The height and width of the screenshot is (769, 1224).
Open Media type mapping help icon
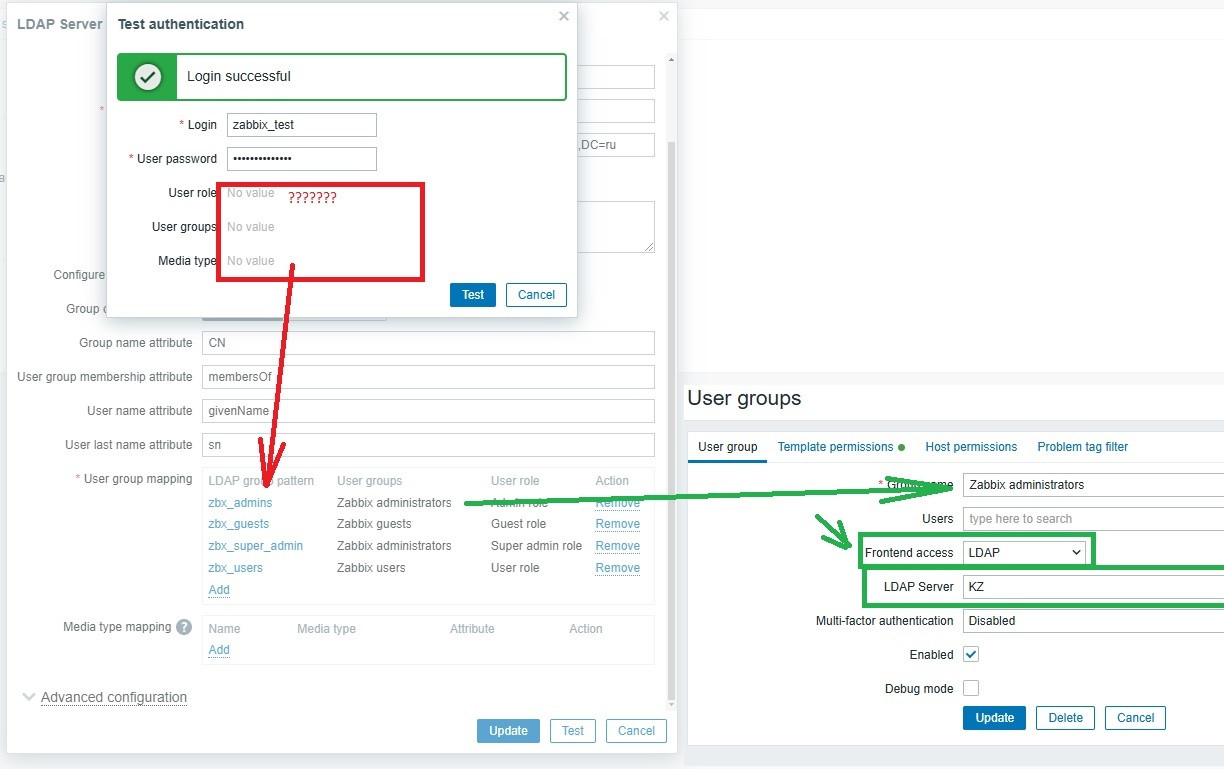pyautogui.click(x=184, y=628)
